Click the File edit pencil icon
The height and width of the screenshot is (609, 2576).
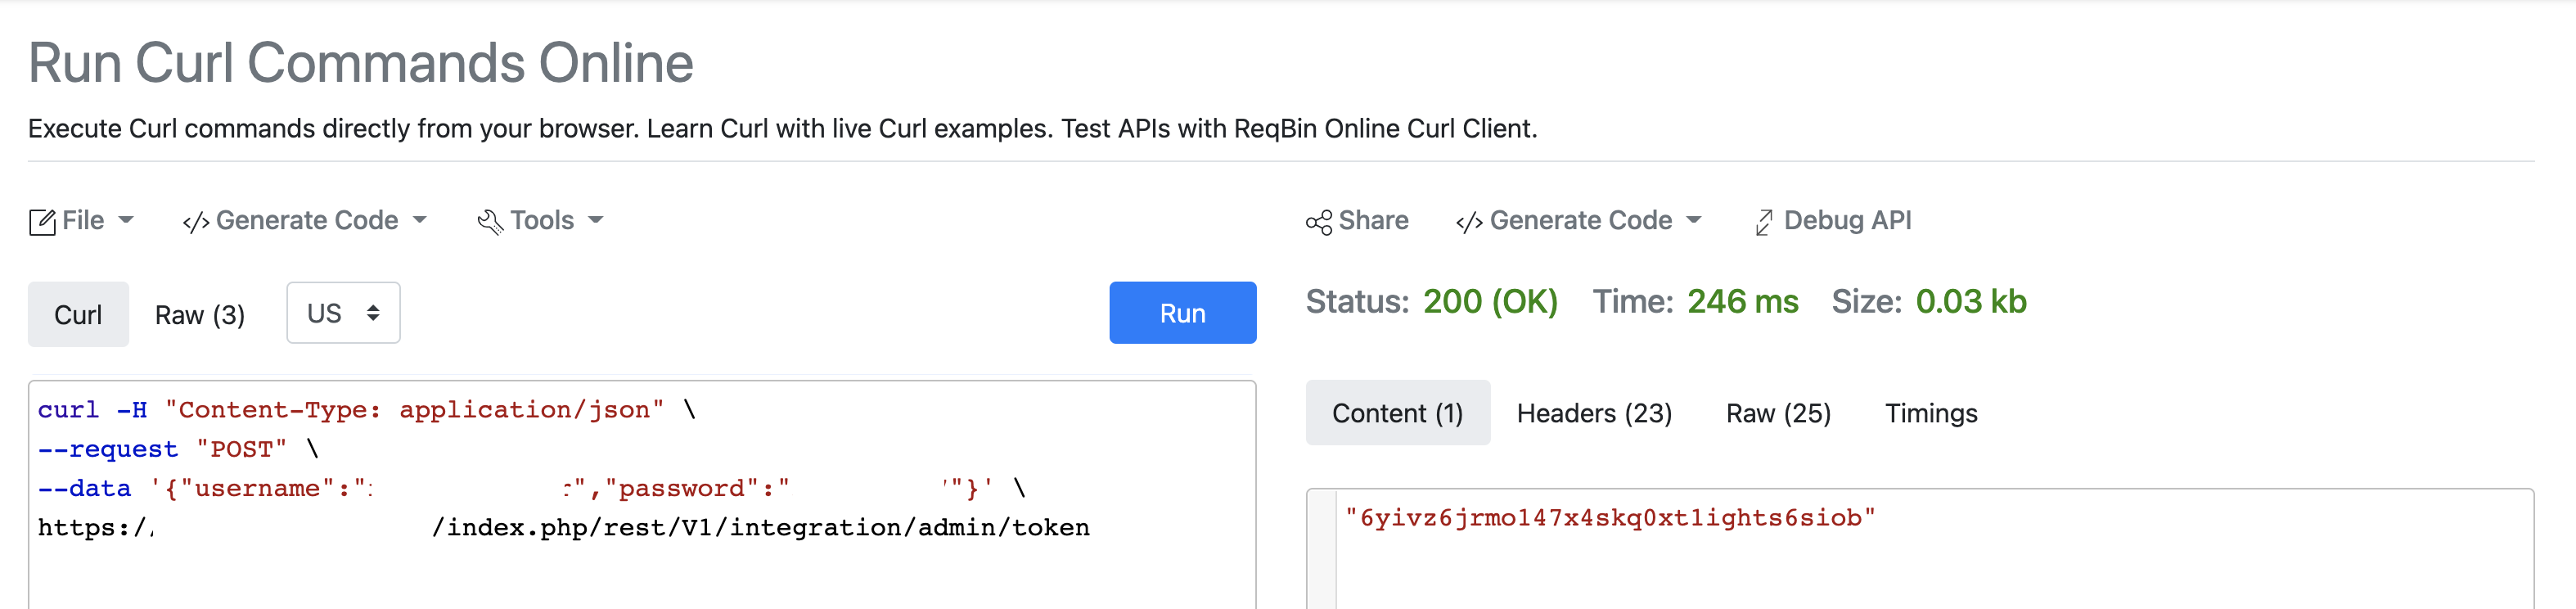pyautogui.click(x=42, y=221)
